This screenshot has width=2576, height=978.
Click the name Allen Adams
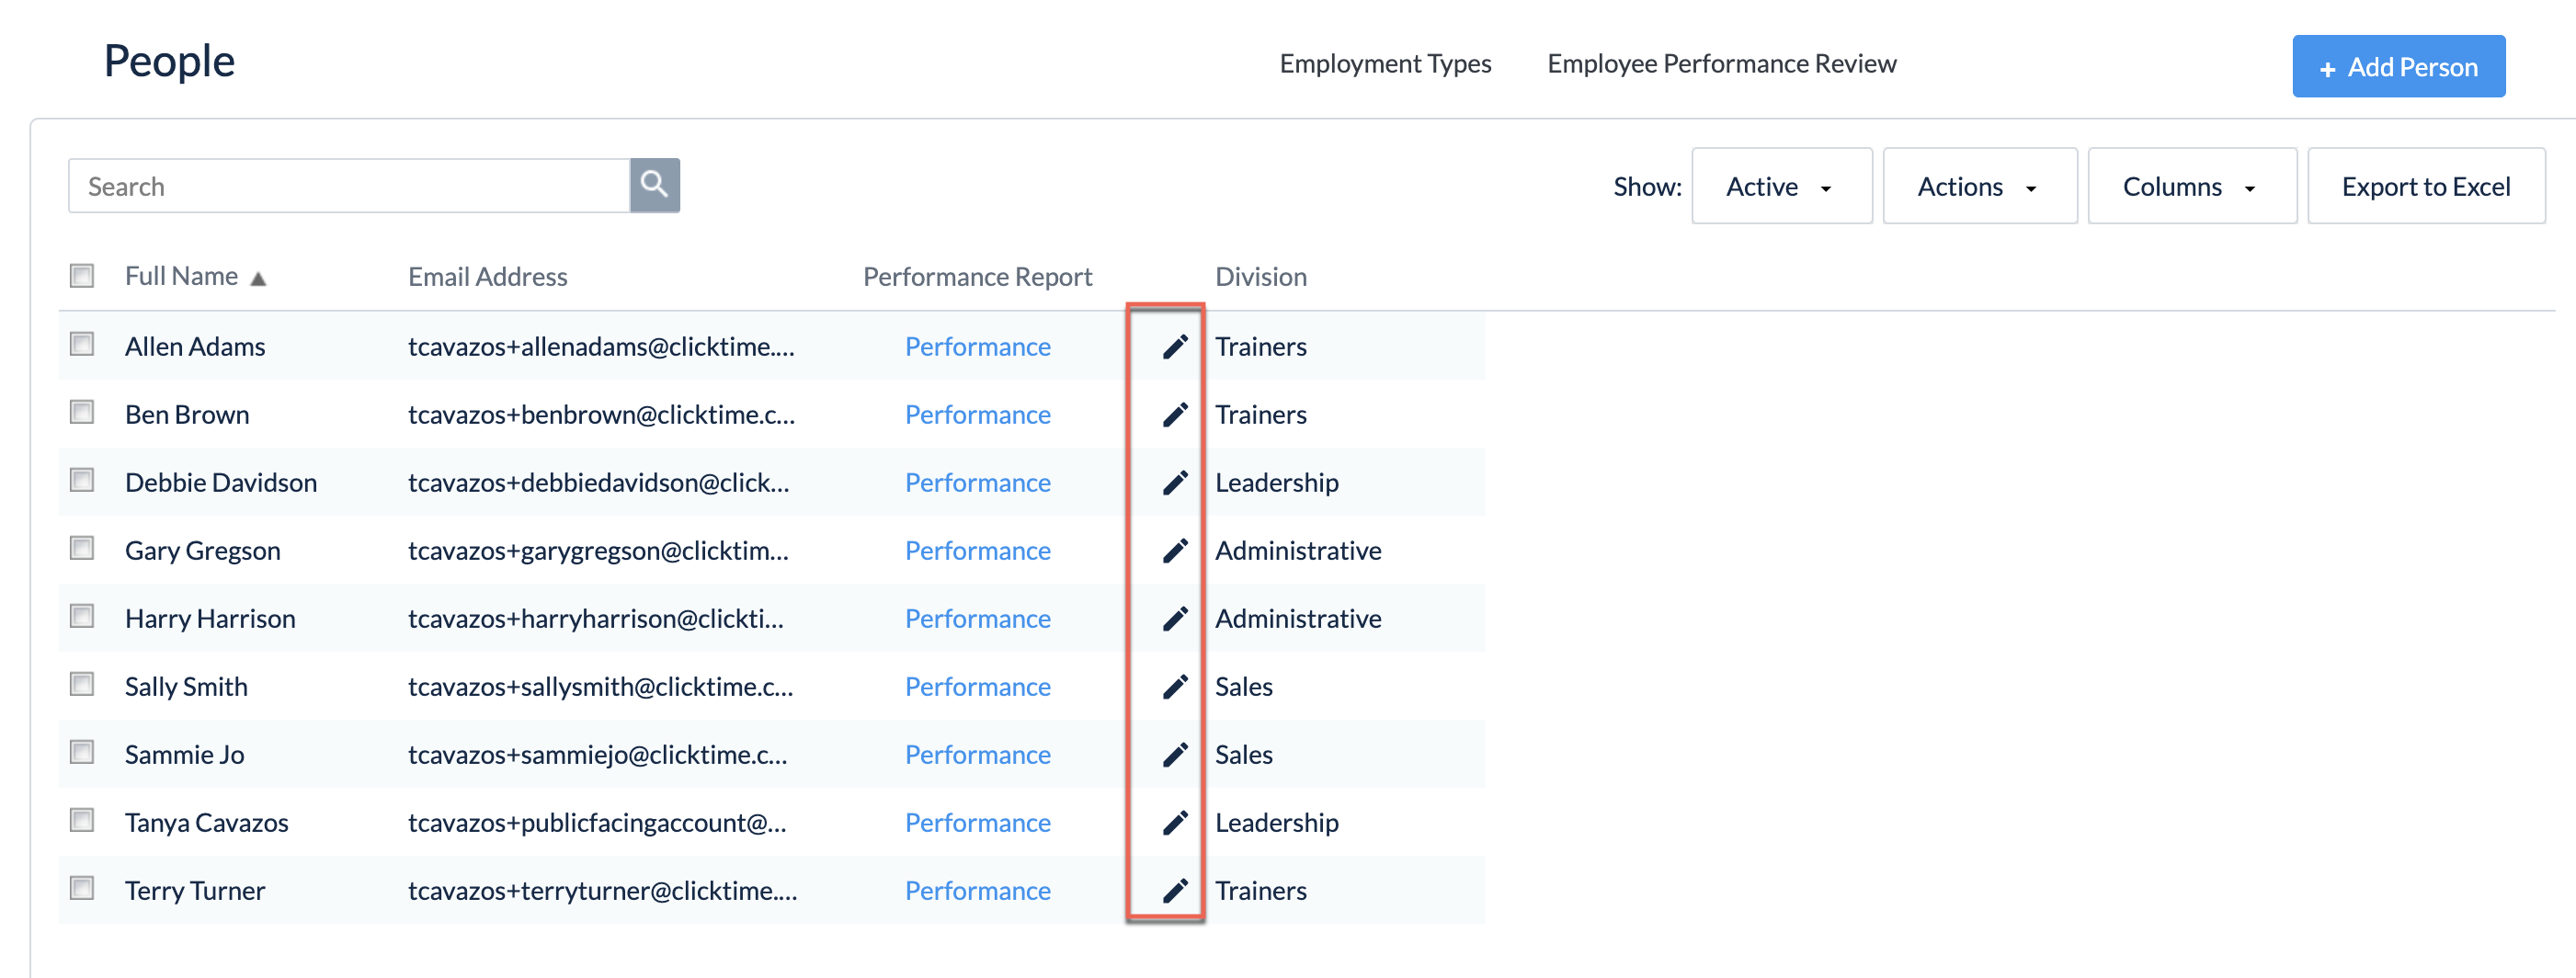click(195, 347)
